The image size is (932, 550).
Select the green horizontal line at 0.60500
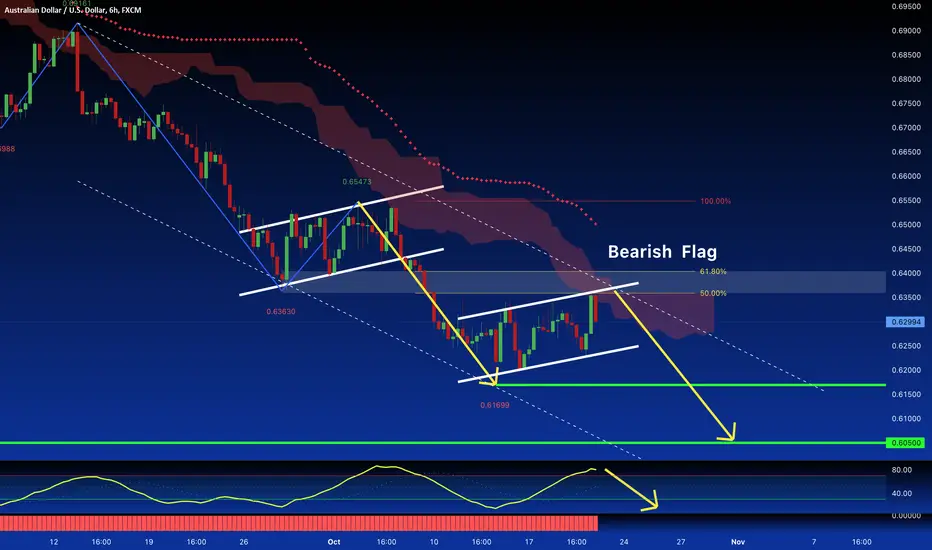point(443,442)
